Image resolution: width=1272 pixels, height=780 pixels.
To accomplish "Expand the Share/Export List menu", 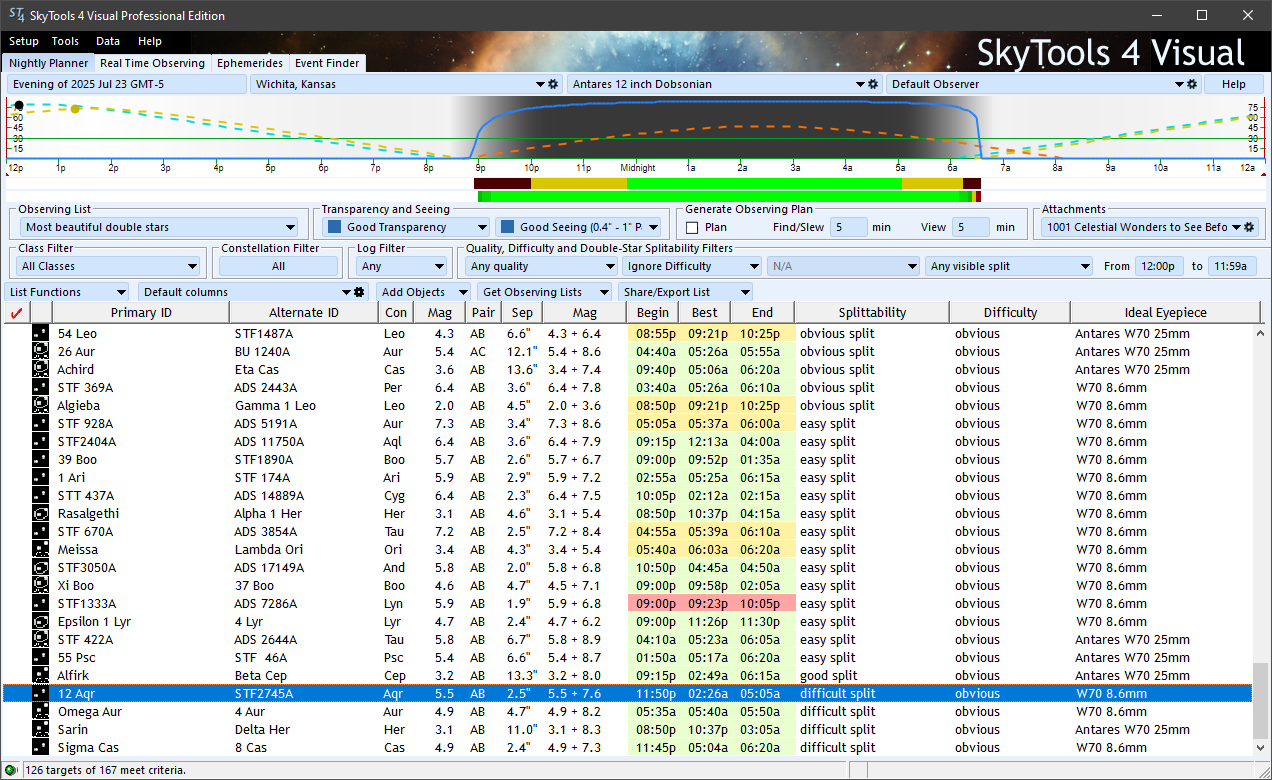I will pyautogui.click(x=685, y=292).
